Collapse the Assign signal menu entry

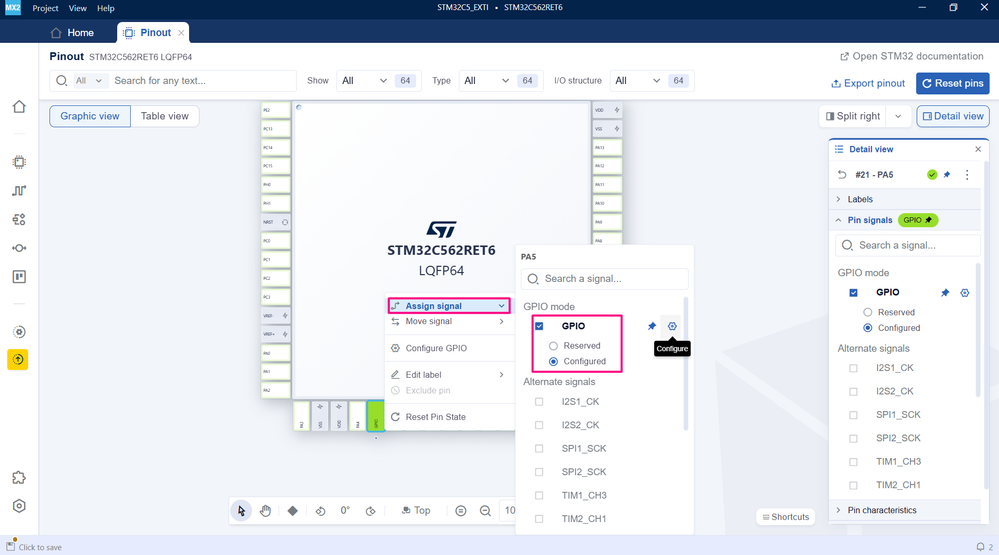coord(449,306)
